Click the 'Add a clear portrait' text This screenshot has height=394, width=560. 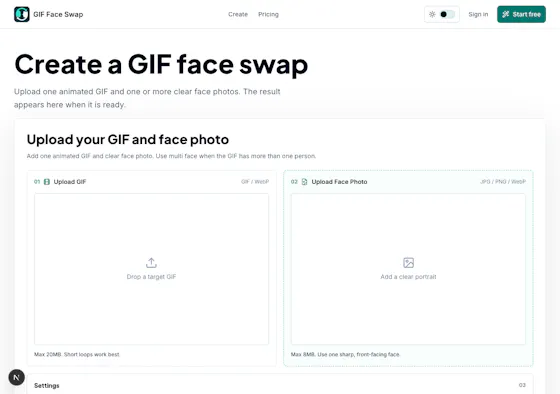pyautogui.click(x=408, y=276)
